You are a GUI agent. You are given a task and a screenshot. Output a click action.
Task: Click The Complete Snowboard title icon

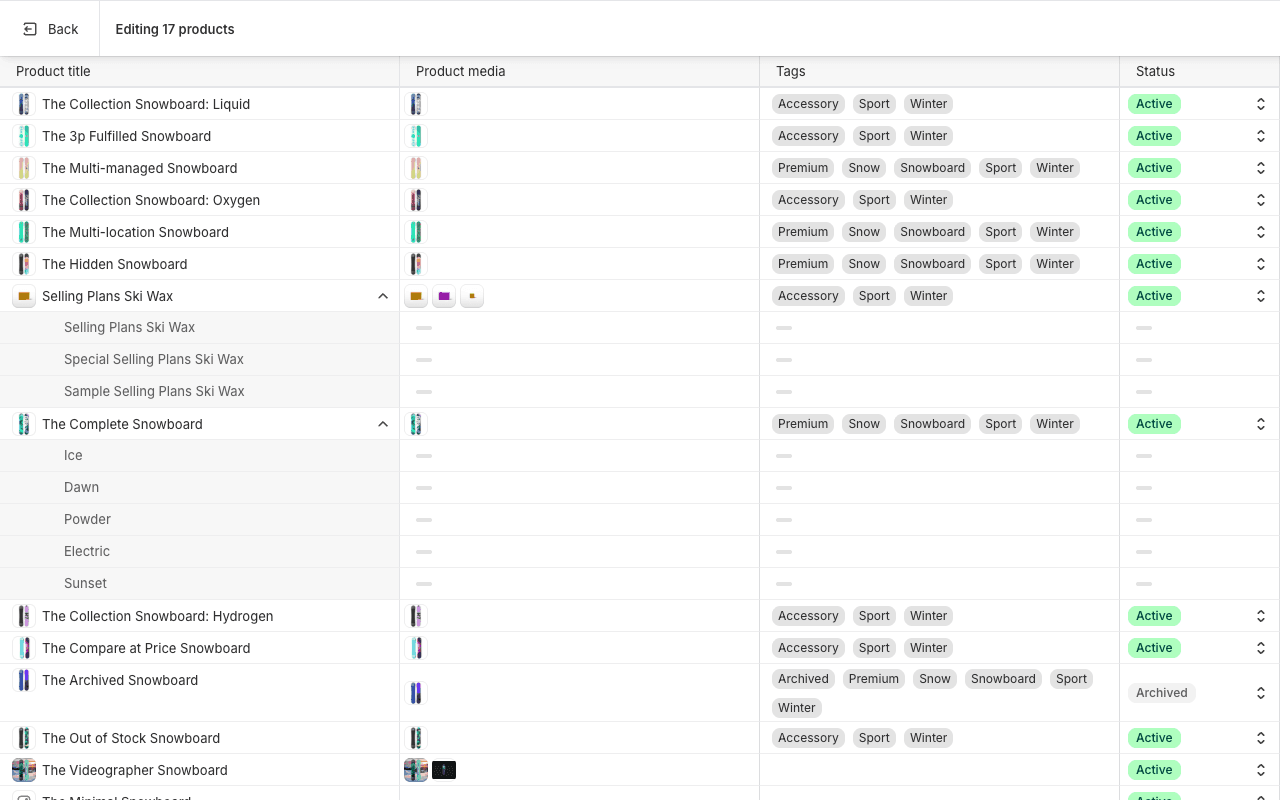click(24, 424)
